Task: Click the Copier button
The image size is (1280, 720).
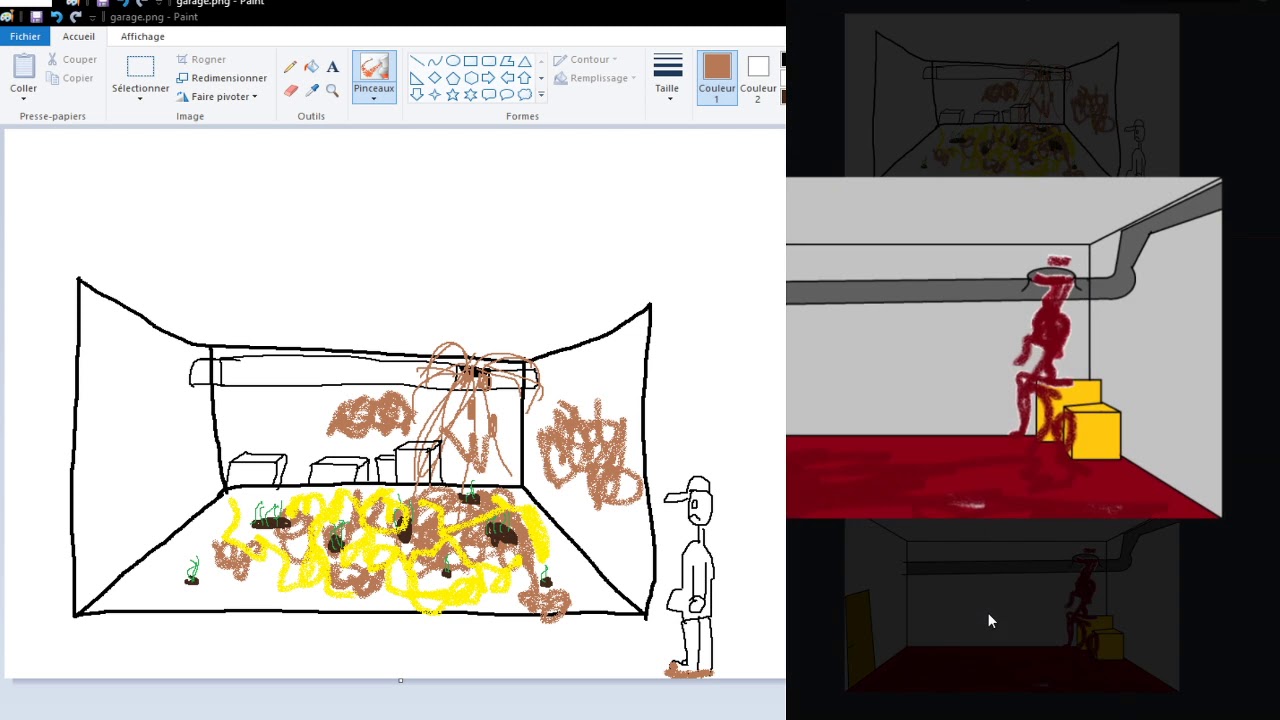Action: click(x=71, y=78)
